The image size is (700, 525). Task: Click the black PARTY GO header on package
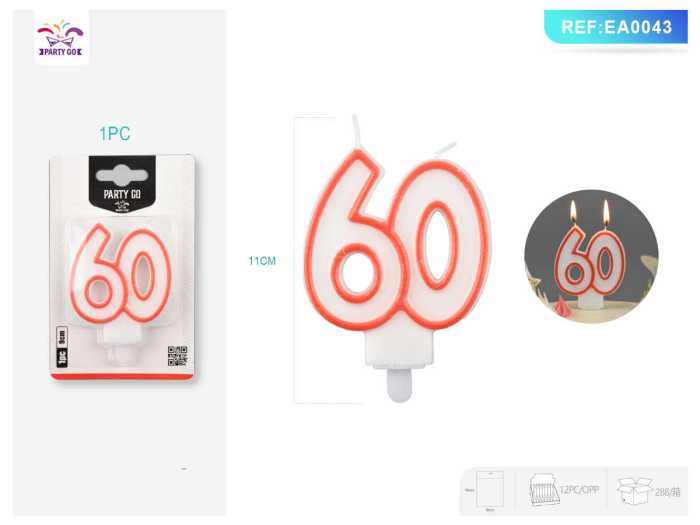(122, 182)
